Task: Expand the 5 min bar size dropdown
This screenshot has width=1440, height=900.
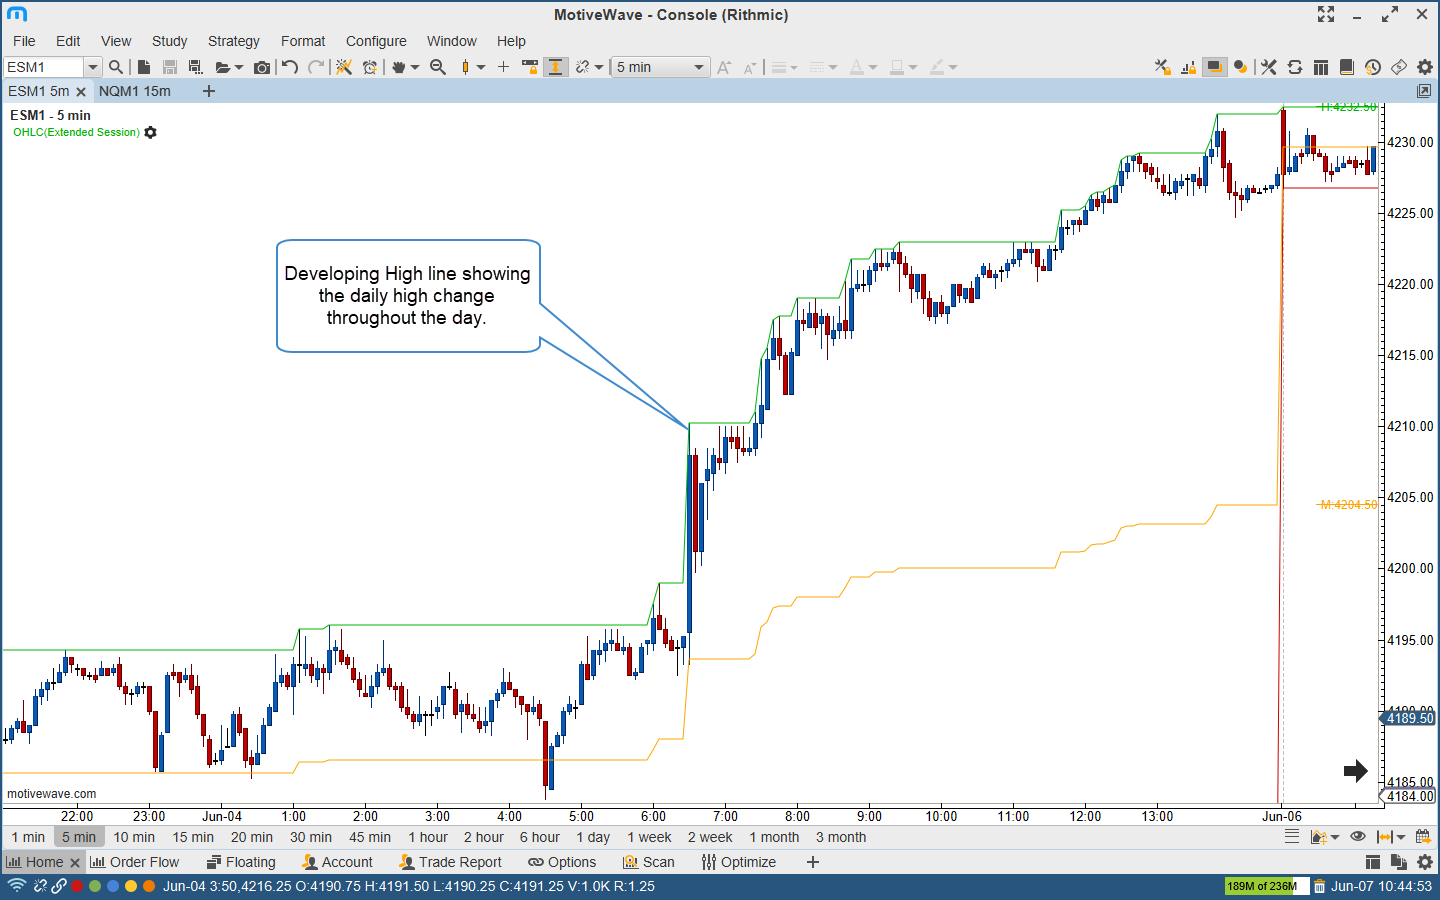Action: coord(698,67)
